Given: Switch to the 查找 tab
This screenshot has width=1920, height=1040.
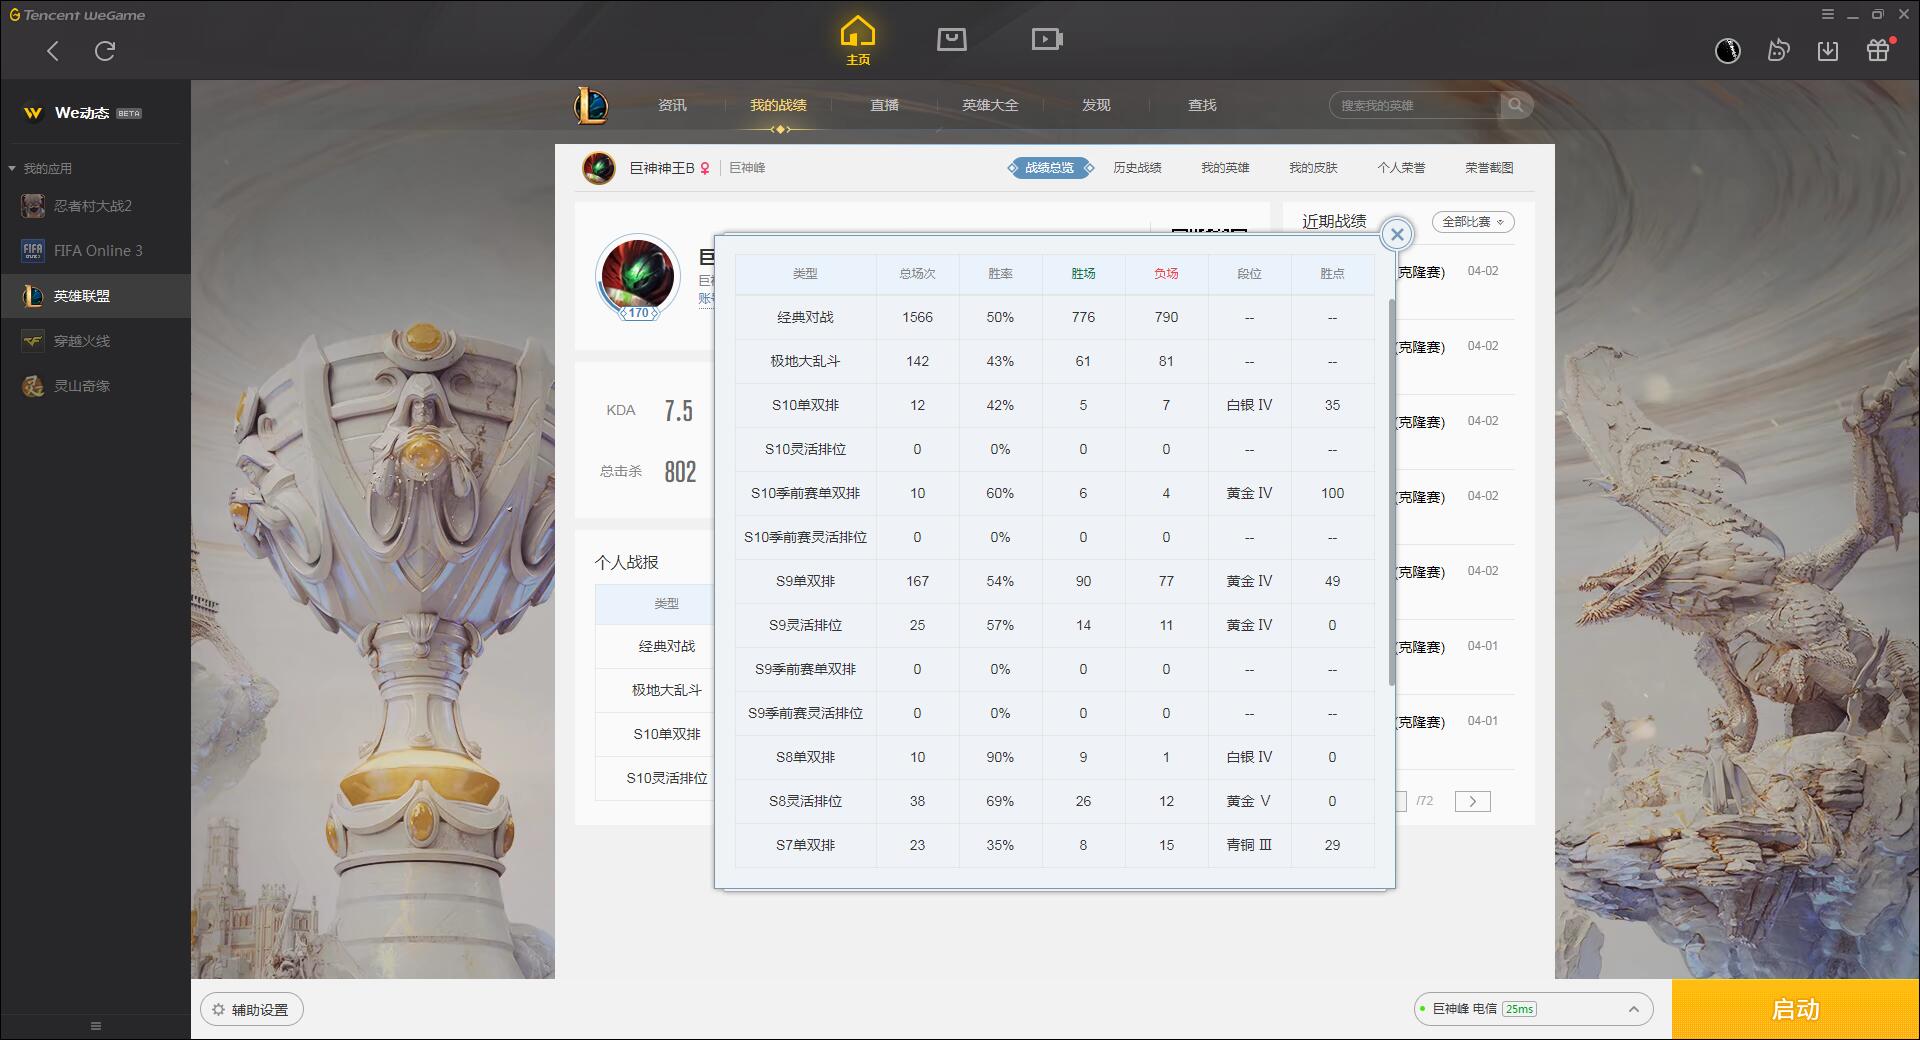Looking at the screenshot, I should 1202,105.
